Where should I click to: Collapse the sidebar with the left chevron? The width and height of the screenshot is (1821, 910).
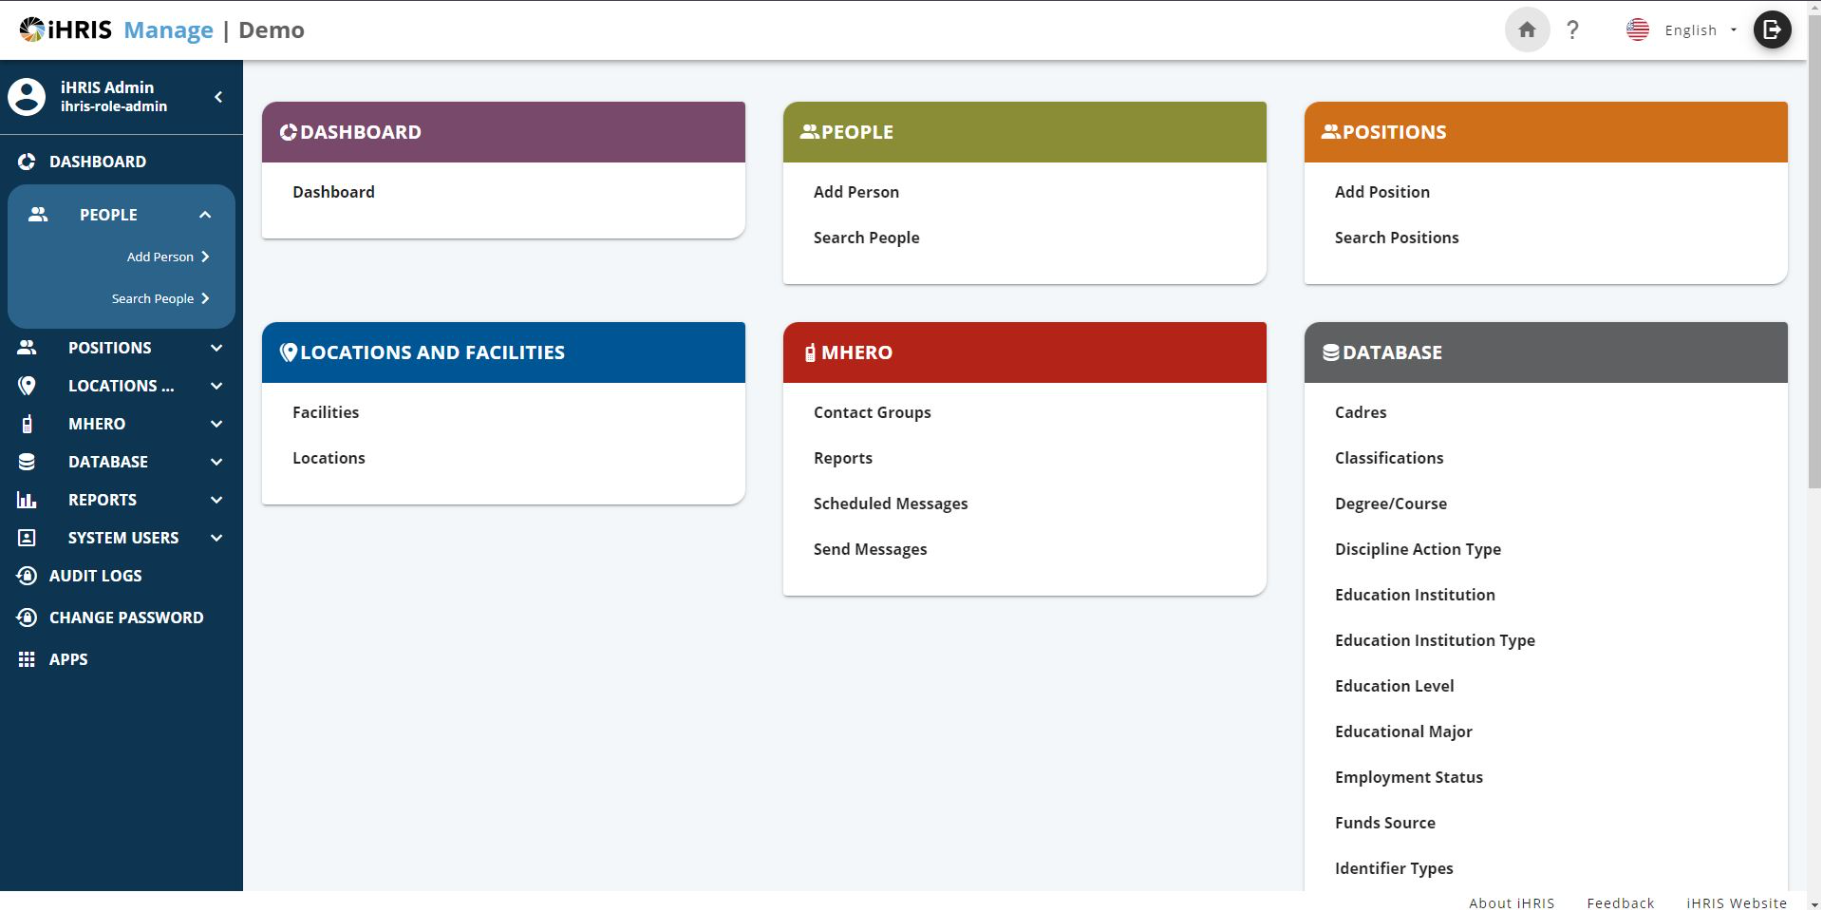(x=219, y=96)
